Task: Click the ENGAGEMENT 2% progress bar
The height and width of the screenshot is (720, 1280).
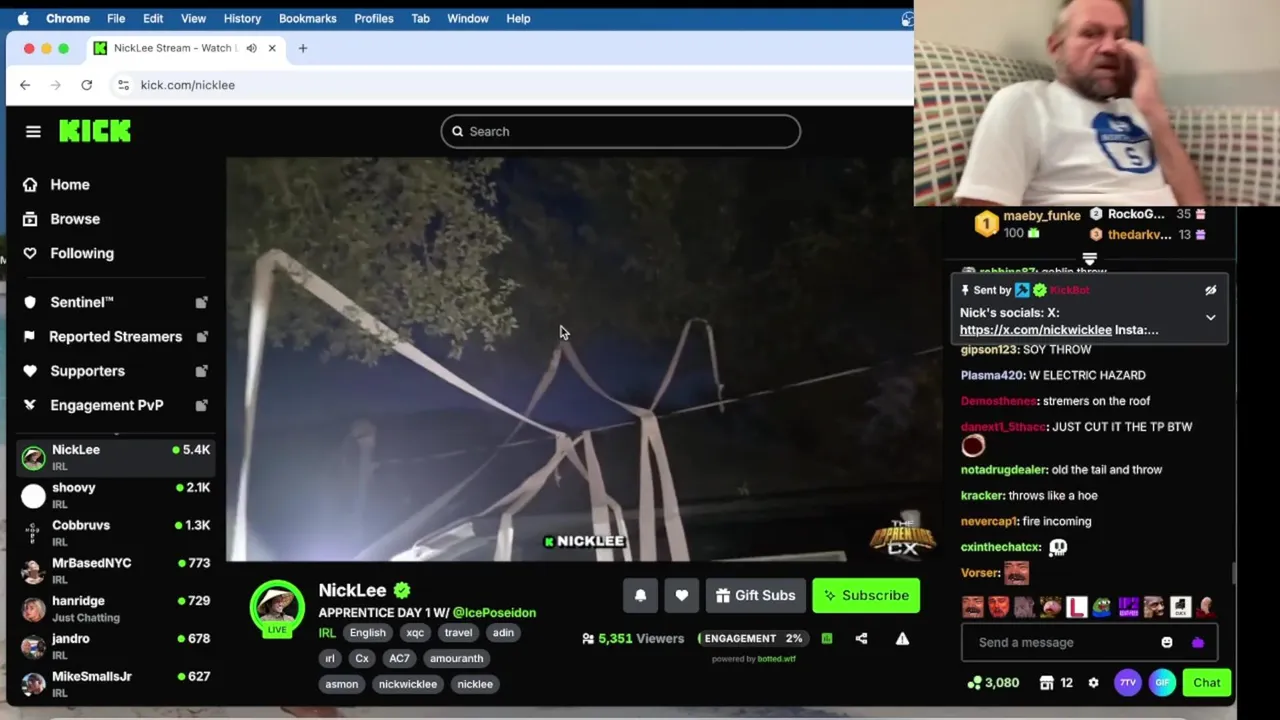Action: pos(754,638)
